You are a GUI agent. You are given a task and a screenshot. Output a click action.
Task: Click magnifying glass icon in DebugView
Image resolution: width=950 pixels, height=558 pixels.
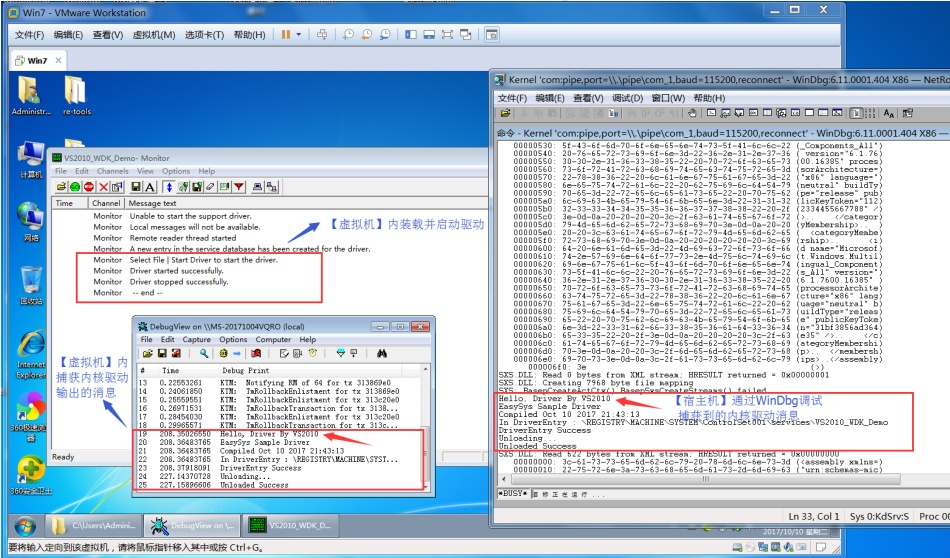click(x=204, y=353)
